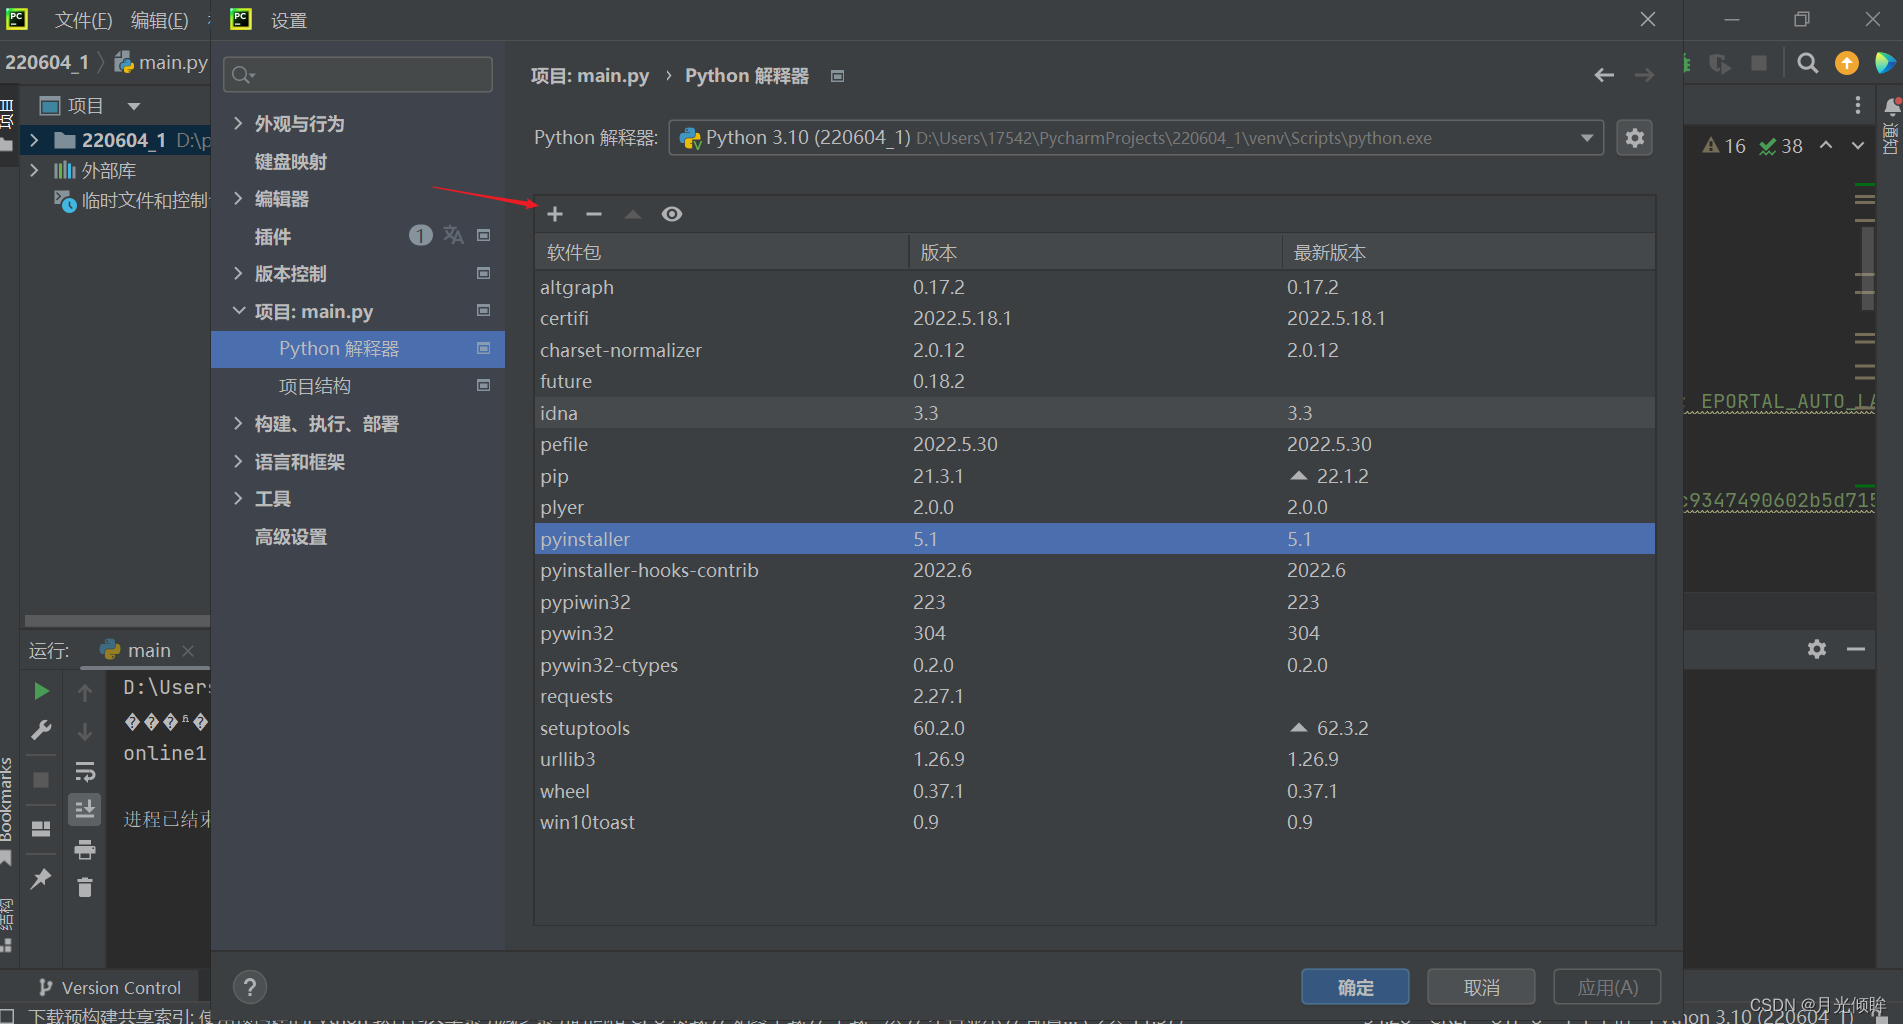Select the setuptools package row
The height and width of the screenshot is (1024, 1903).
point(1095,728)
